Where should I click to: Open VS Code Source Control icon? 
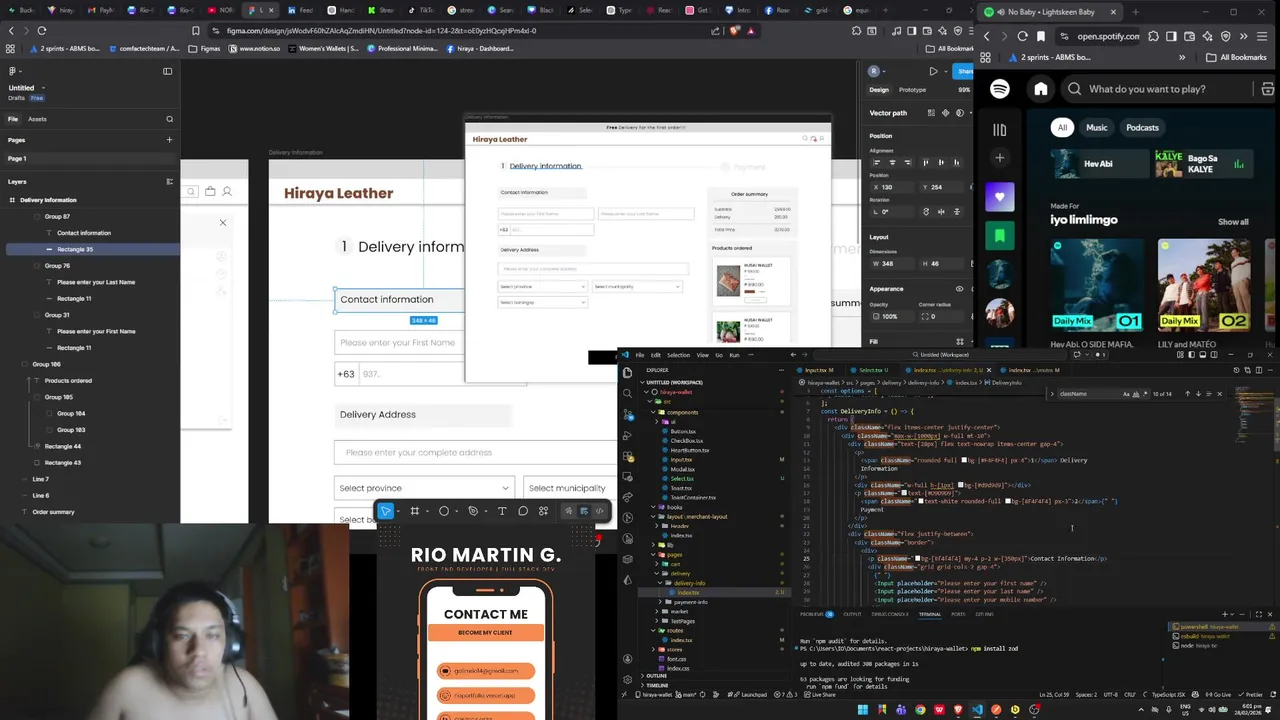[627, 415]
